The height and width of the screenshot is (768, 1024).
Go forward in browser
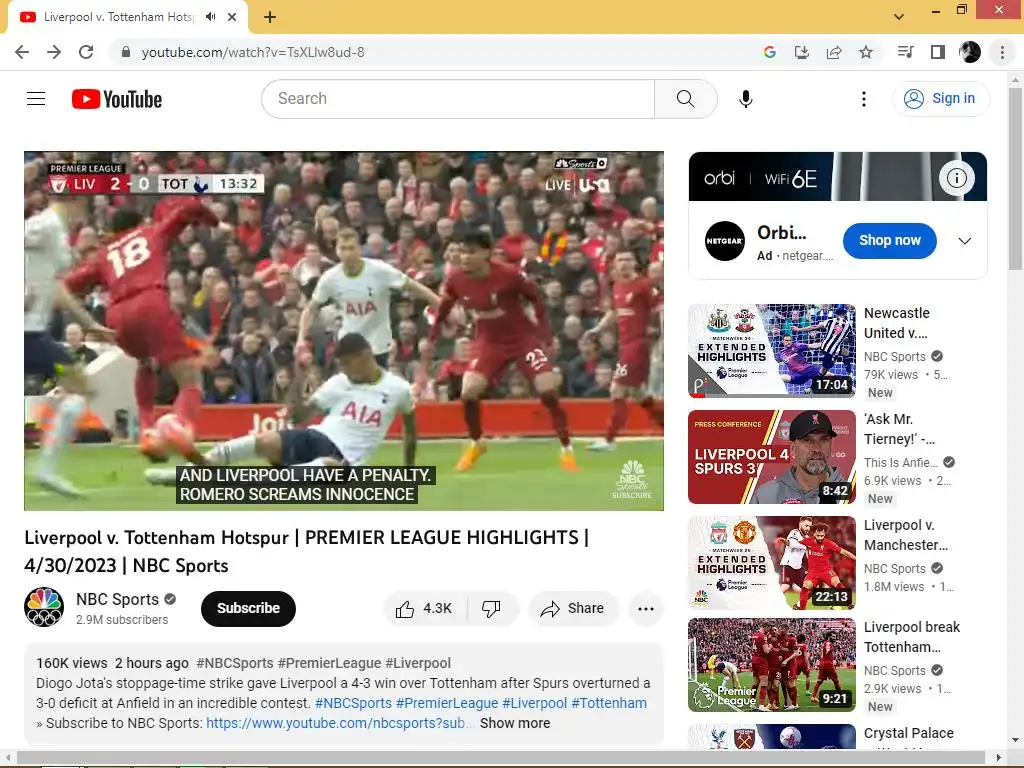(54, 52)
